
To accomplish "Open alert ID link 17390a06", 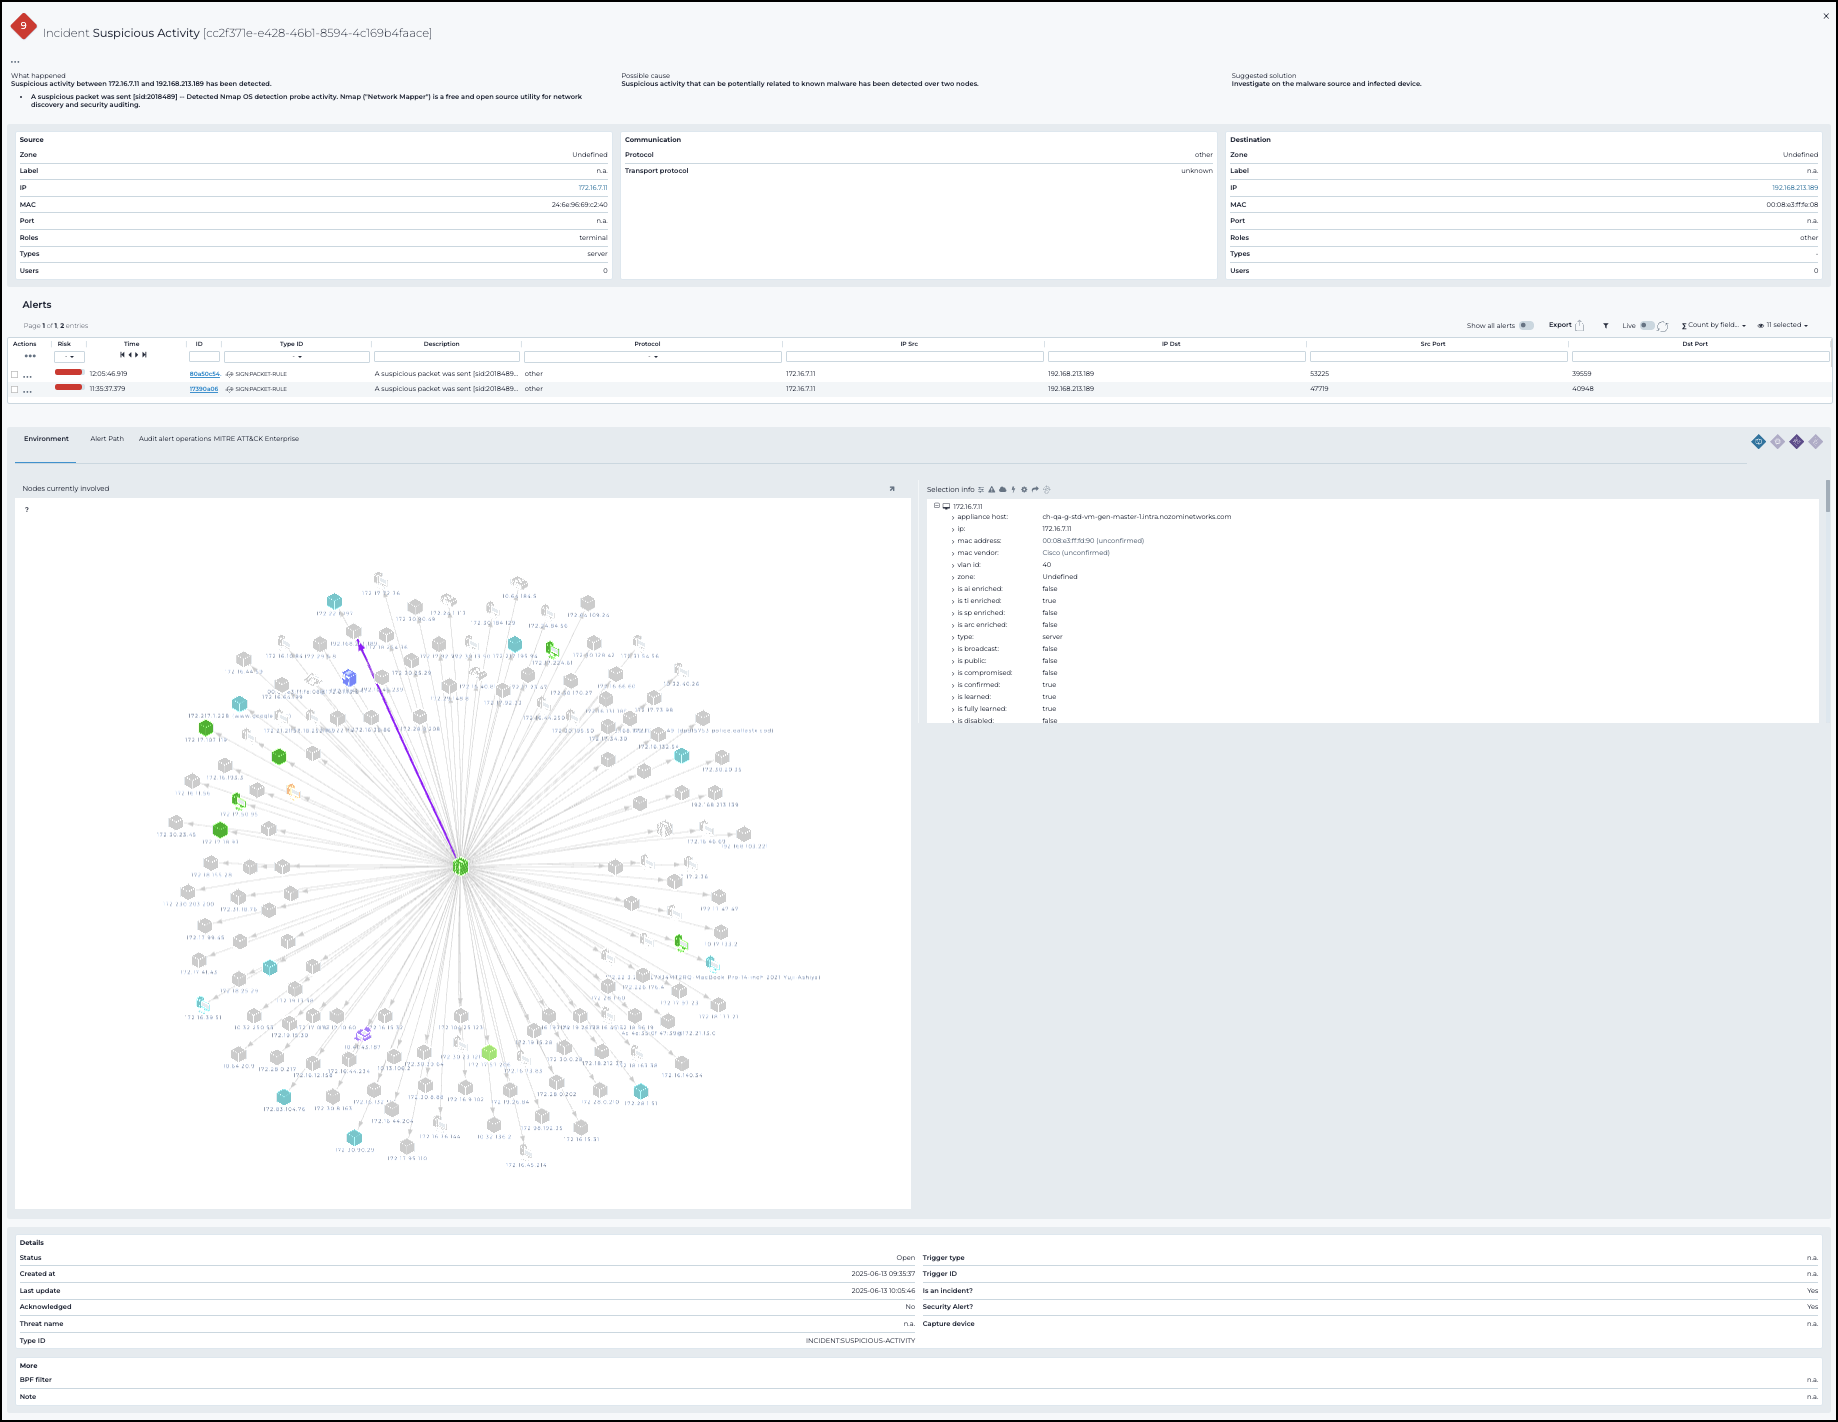I will (204, 389).
